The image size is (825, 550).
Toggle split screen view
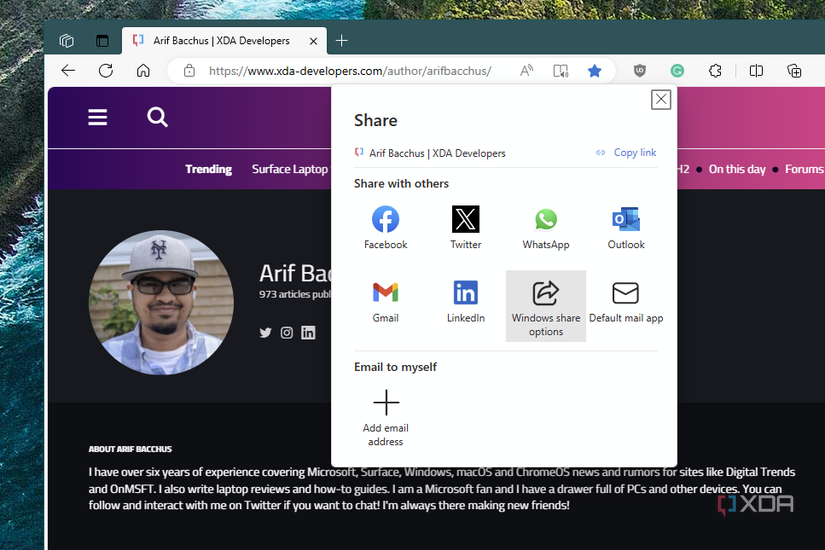click(x=756, y=71)
